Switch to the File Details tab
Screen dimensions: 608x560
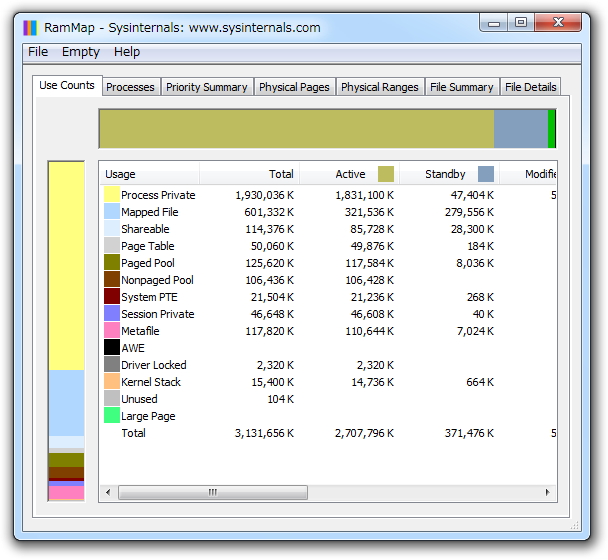(x=530, y=87)
